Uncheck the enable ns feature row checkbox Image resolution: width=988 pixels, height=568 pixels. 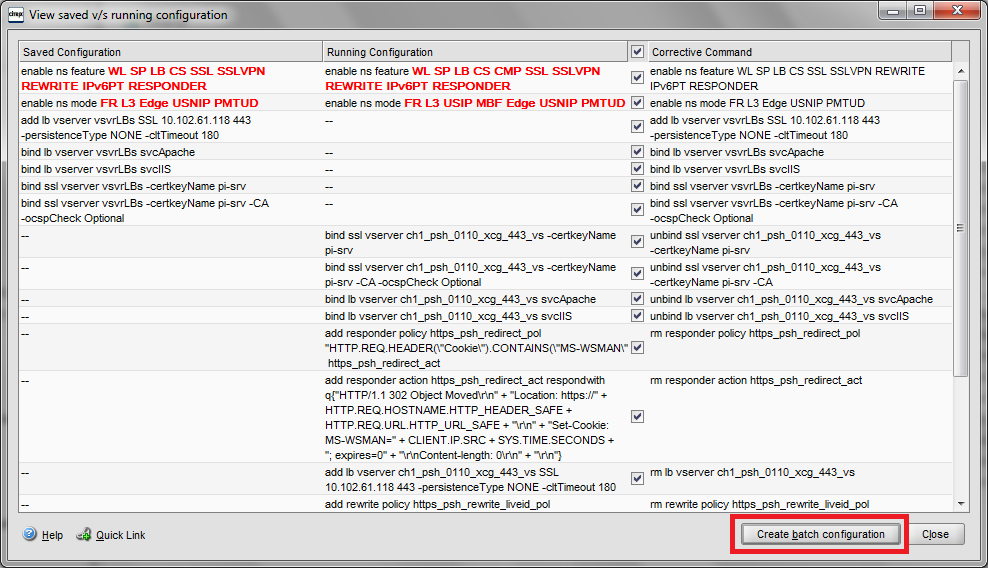637,78
